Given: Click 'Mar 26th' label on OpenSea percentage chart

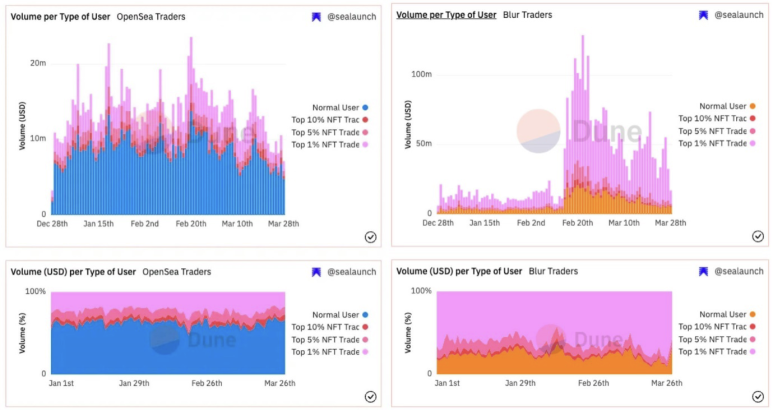Looking at the screenshot, I should click(x=280, y=383).
